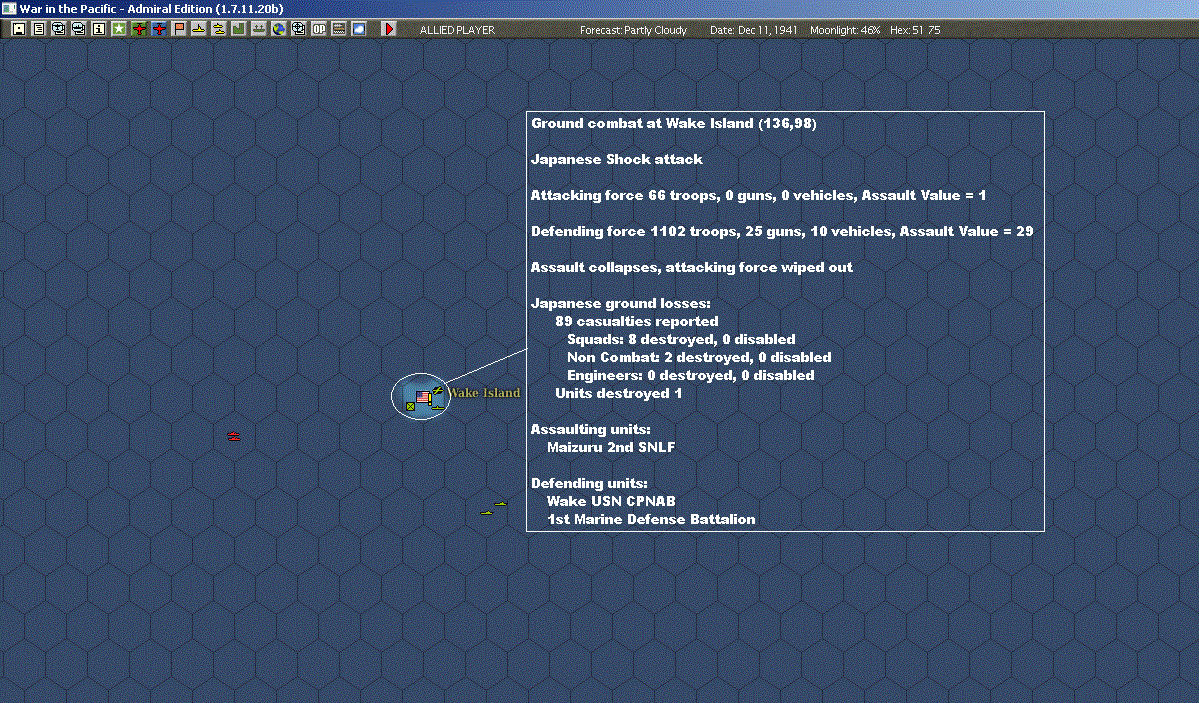1199x703 pixels.
Task: Click the 'Forecast: Partly Cloudy' status text
Action: [x=633, y=30]
